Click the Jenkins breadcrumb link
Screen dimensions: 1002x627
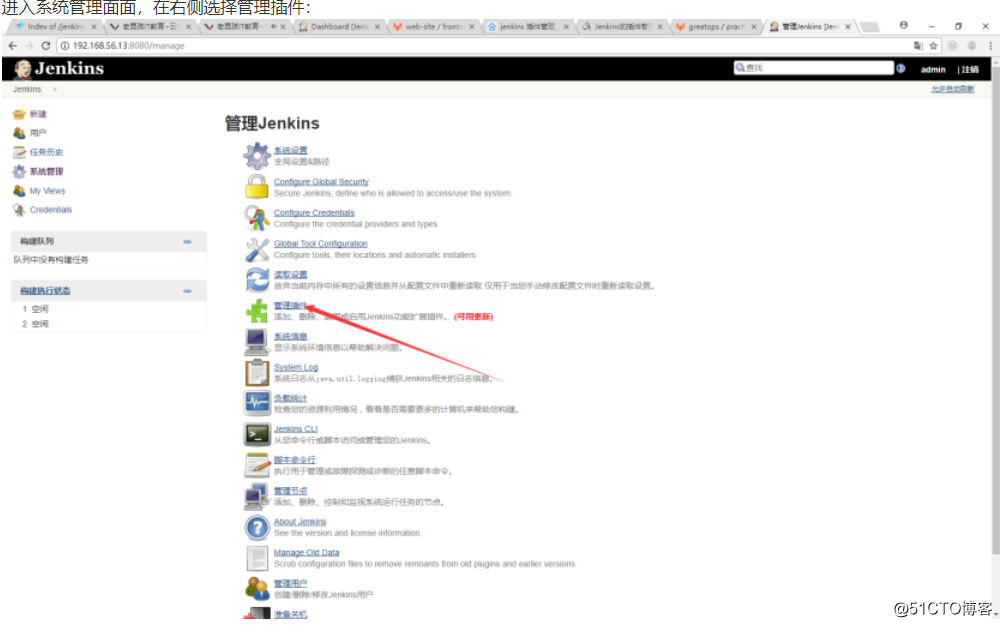(27, 89)
